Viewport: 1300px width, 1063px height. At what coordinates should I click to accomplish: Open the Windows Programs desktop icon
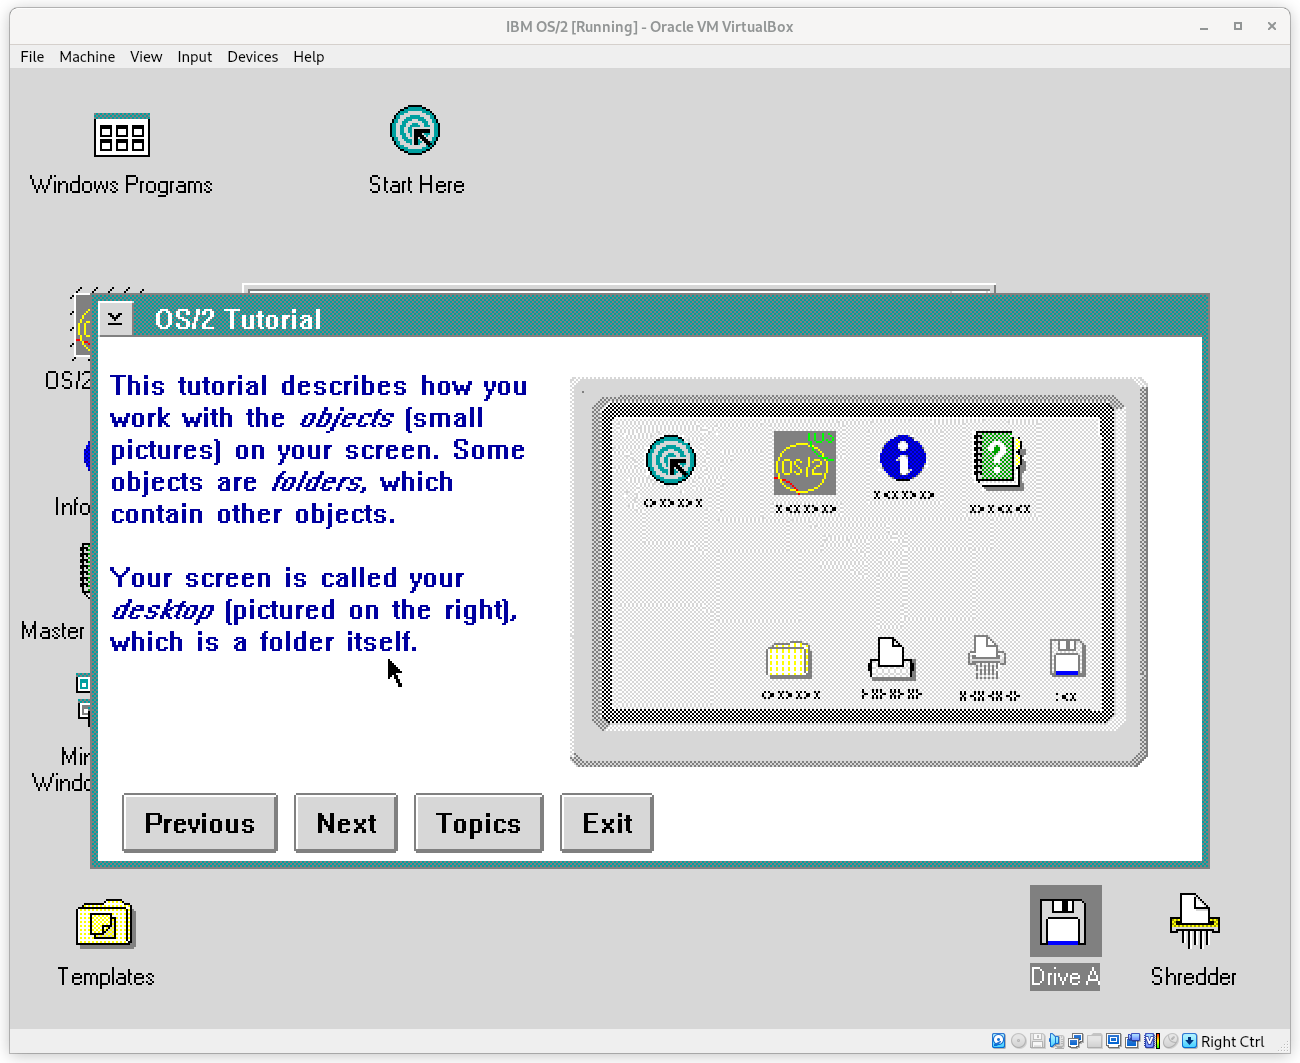click(122, 135)
